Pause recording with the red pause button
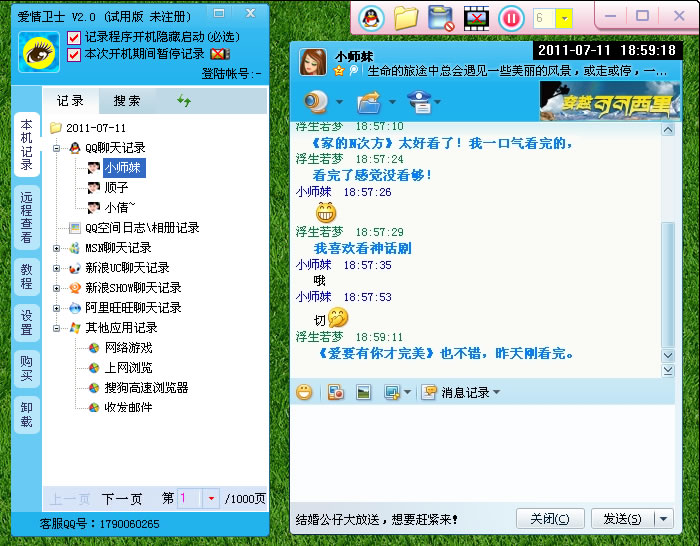Screen dimensions: 700x546 (511, 19)
